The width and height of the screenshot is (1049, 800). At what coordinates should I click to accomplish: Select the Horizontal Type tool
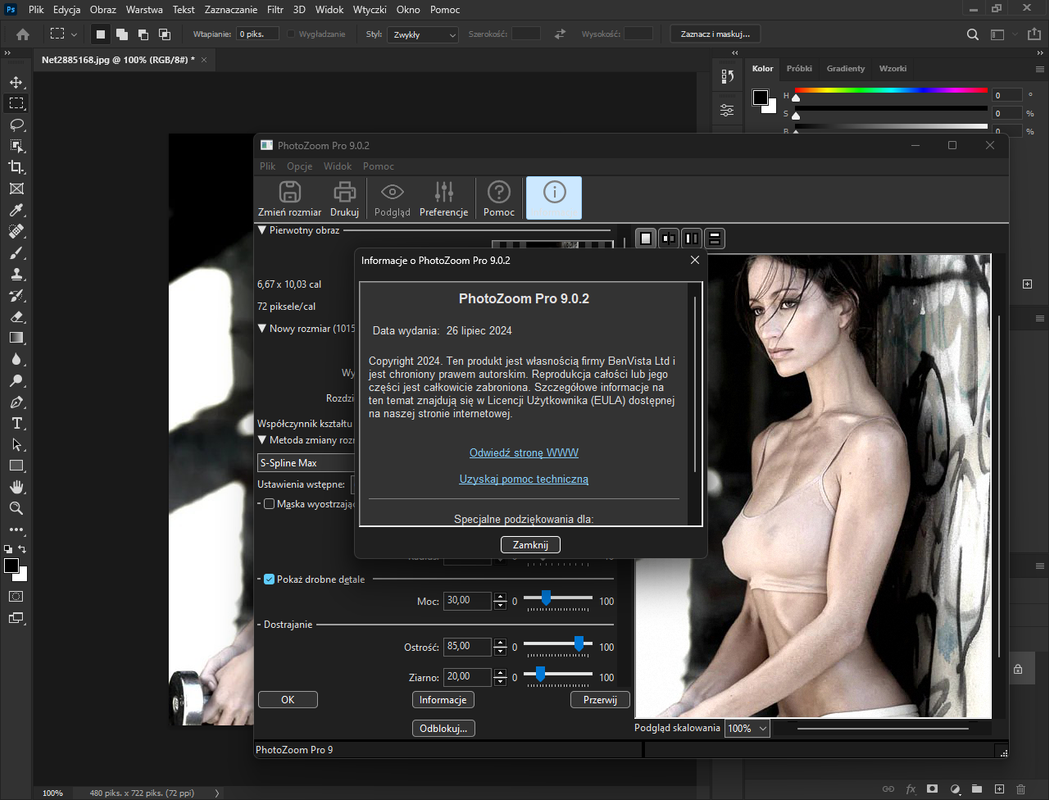click(16, 423)
